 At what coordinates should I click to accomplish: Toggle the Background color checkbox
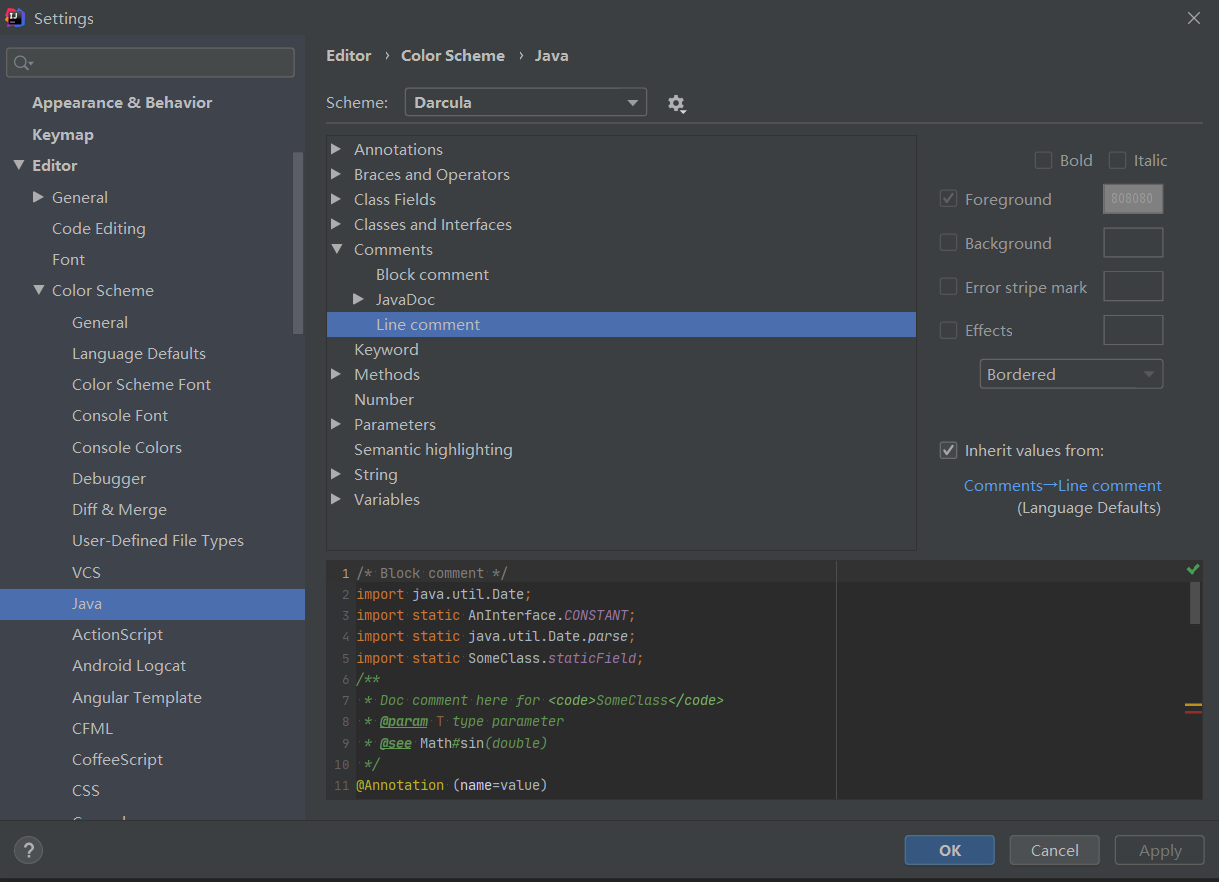coord(949,243)
